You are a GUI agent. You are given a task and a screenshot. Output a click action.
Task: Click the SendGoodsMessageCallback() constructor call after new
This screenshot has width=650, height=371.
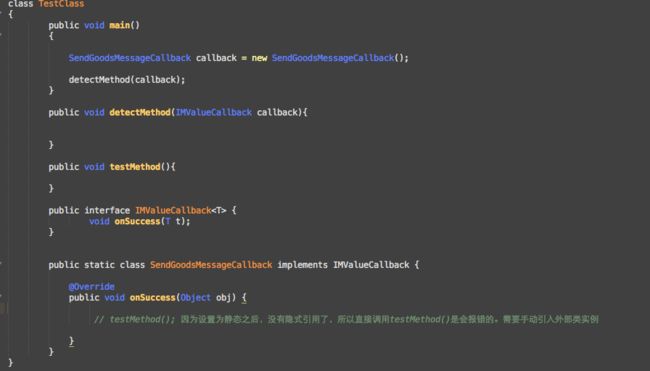[x=338, y=58]
